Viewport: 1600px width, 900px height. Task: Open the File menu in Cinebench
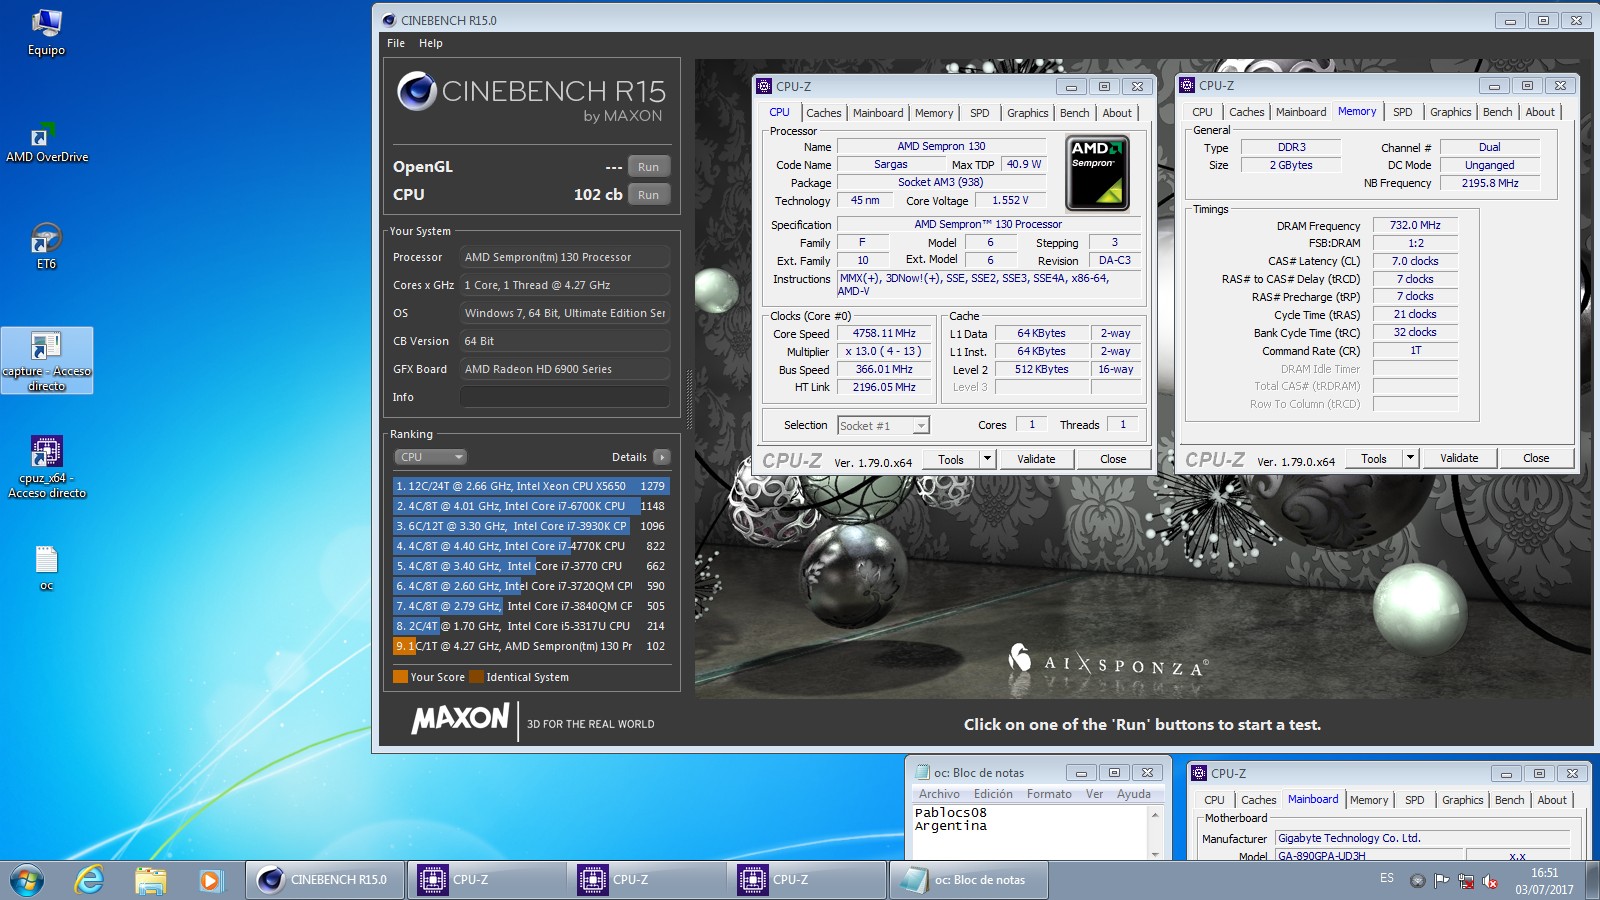(x=396, y=43)
